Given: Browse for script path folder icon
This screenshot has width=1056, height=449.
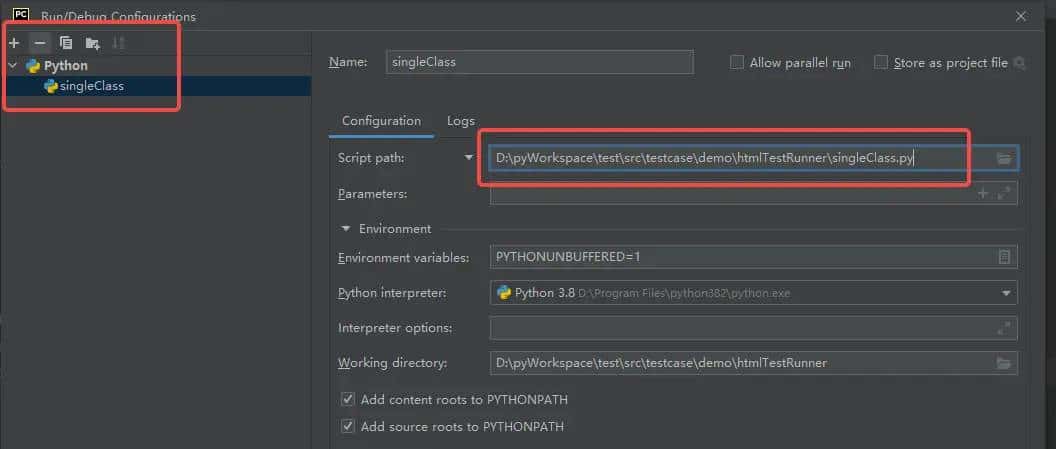Looking at the screenshot, I should [x=1004, y=159].
